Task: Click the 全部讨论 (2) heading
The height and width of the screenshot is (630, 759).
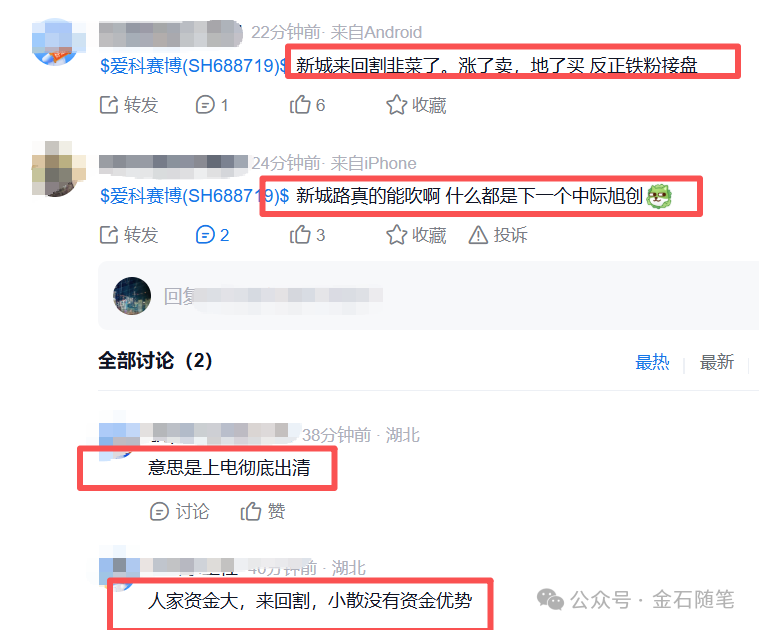Action: point(155,361)
